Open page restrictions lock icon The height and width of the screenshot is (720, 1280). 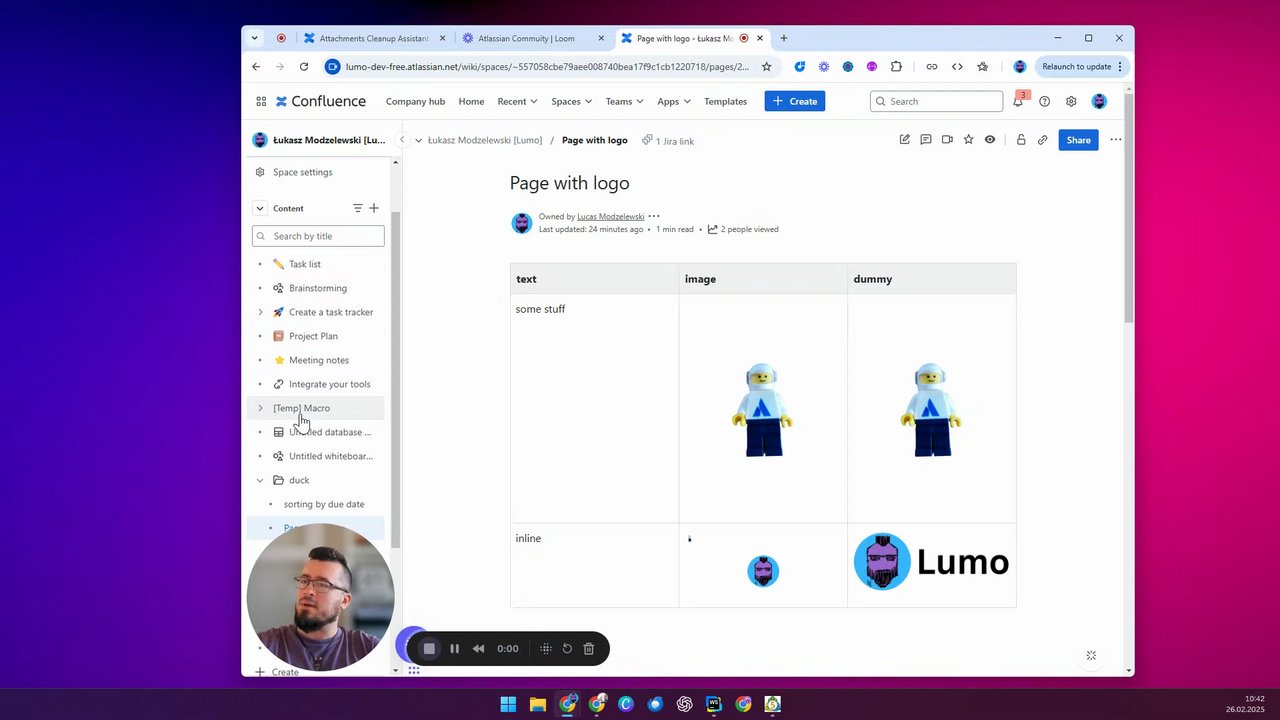tap(1021, 140)
